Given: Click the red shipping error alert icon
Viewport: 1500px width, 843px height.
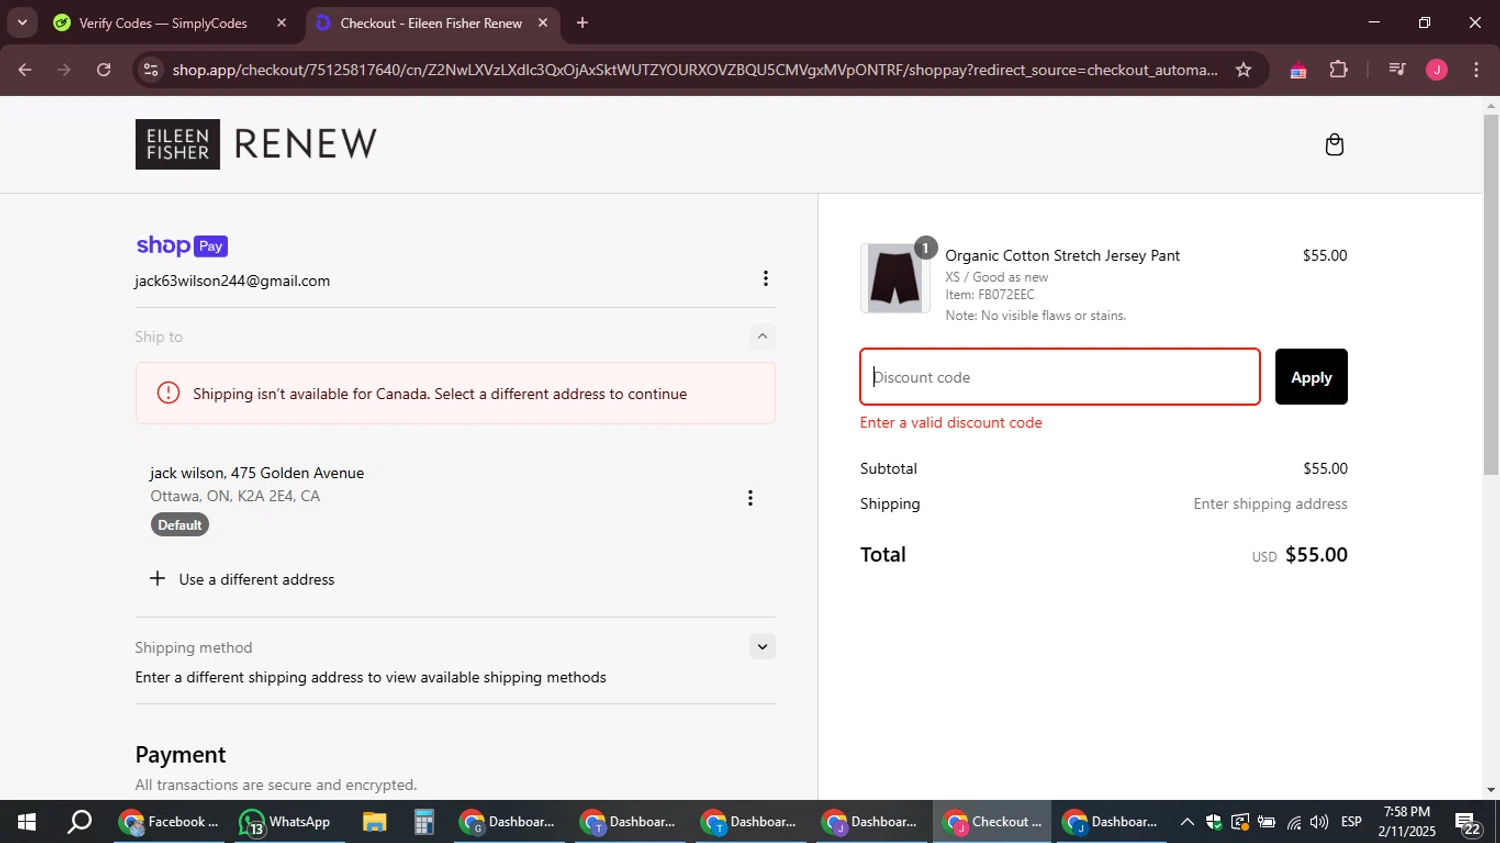Looking at the screenshot, I should 168,393.
